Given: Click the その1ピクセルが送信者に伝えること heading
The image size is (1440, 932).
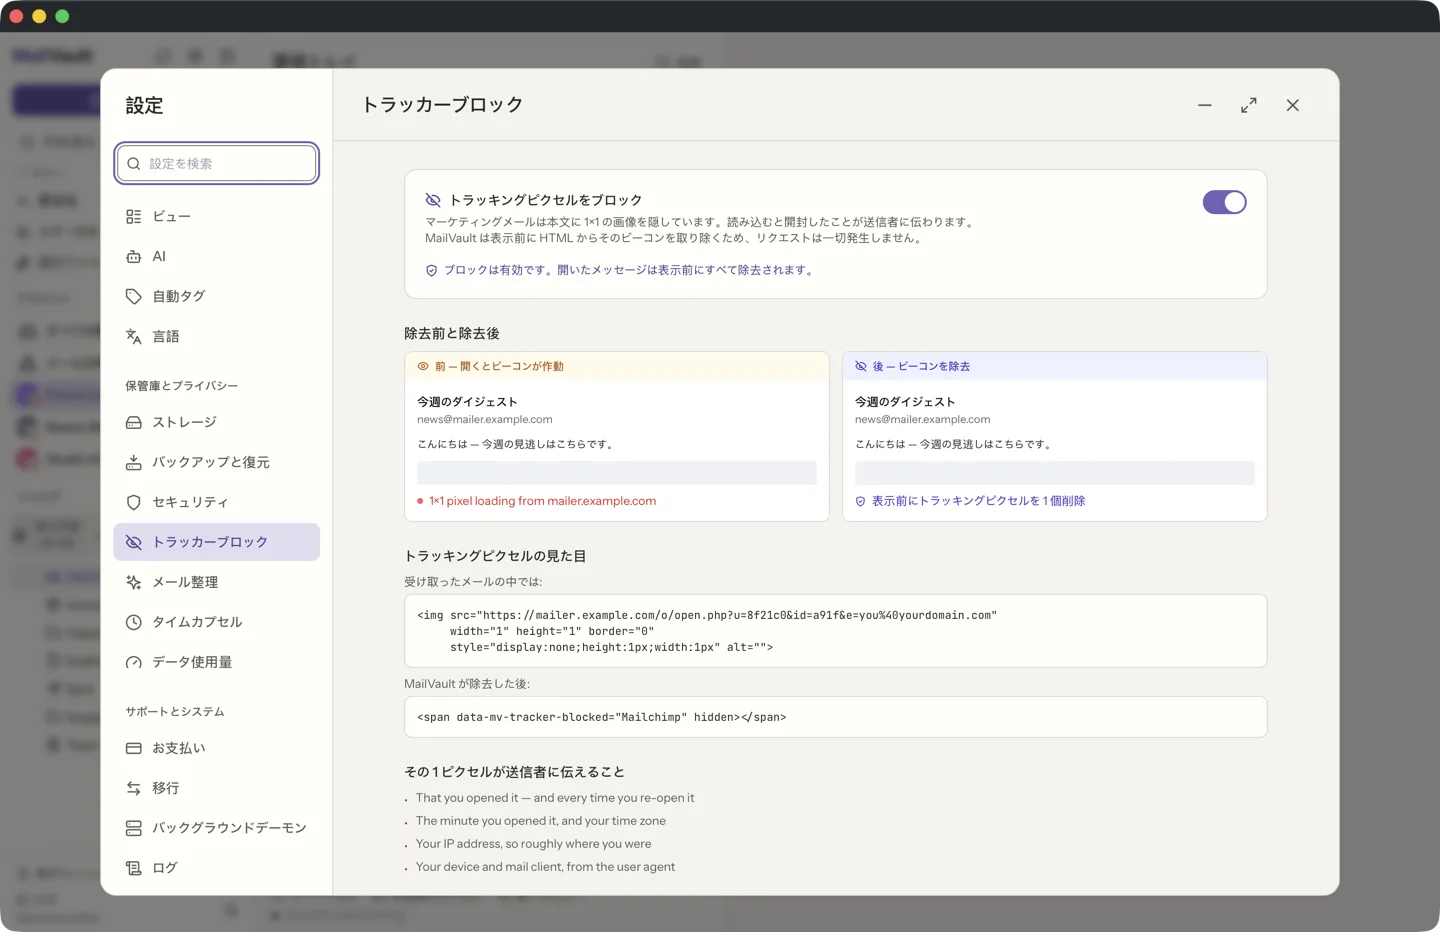Looking at the screenshot, I should point(514,772).
